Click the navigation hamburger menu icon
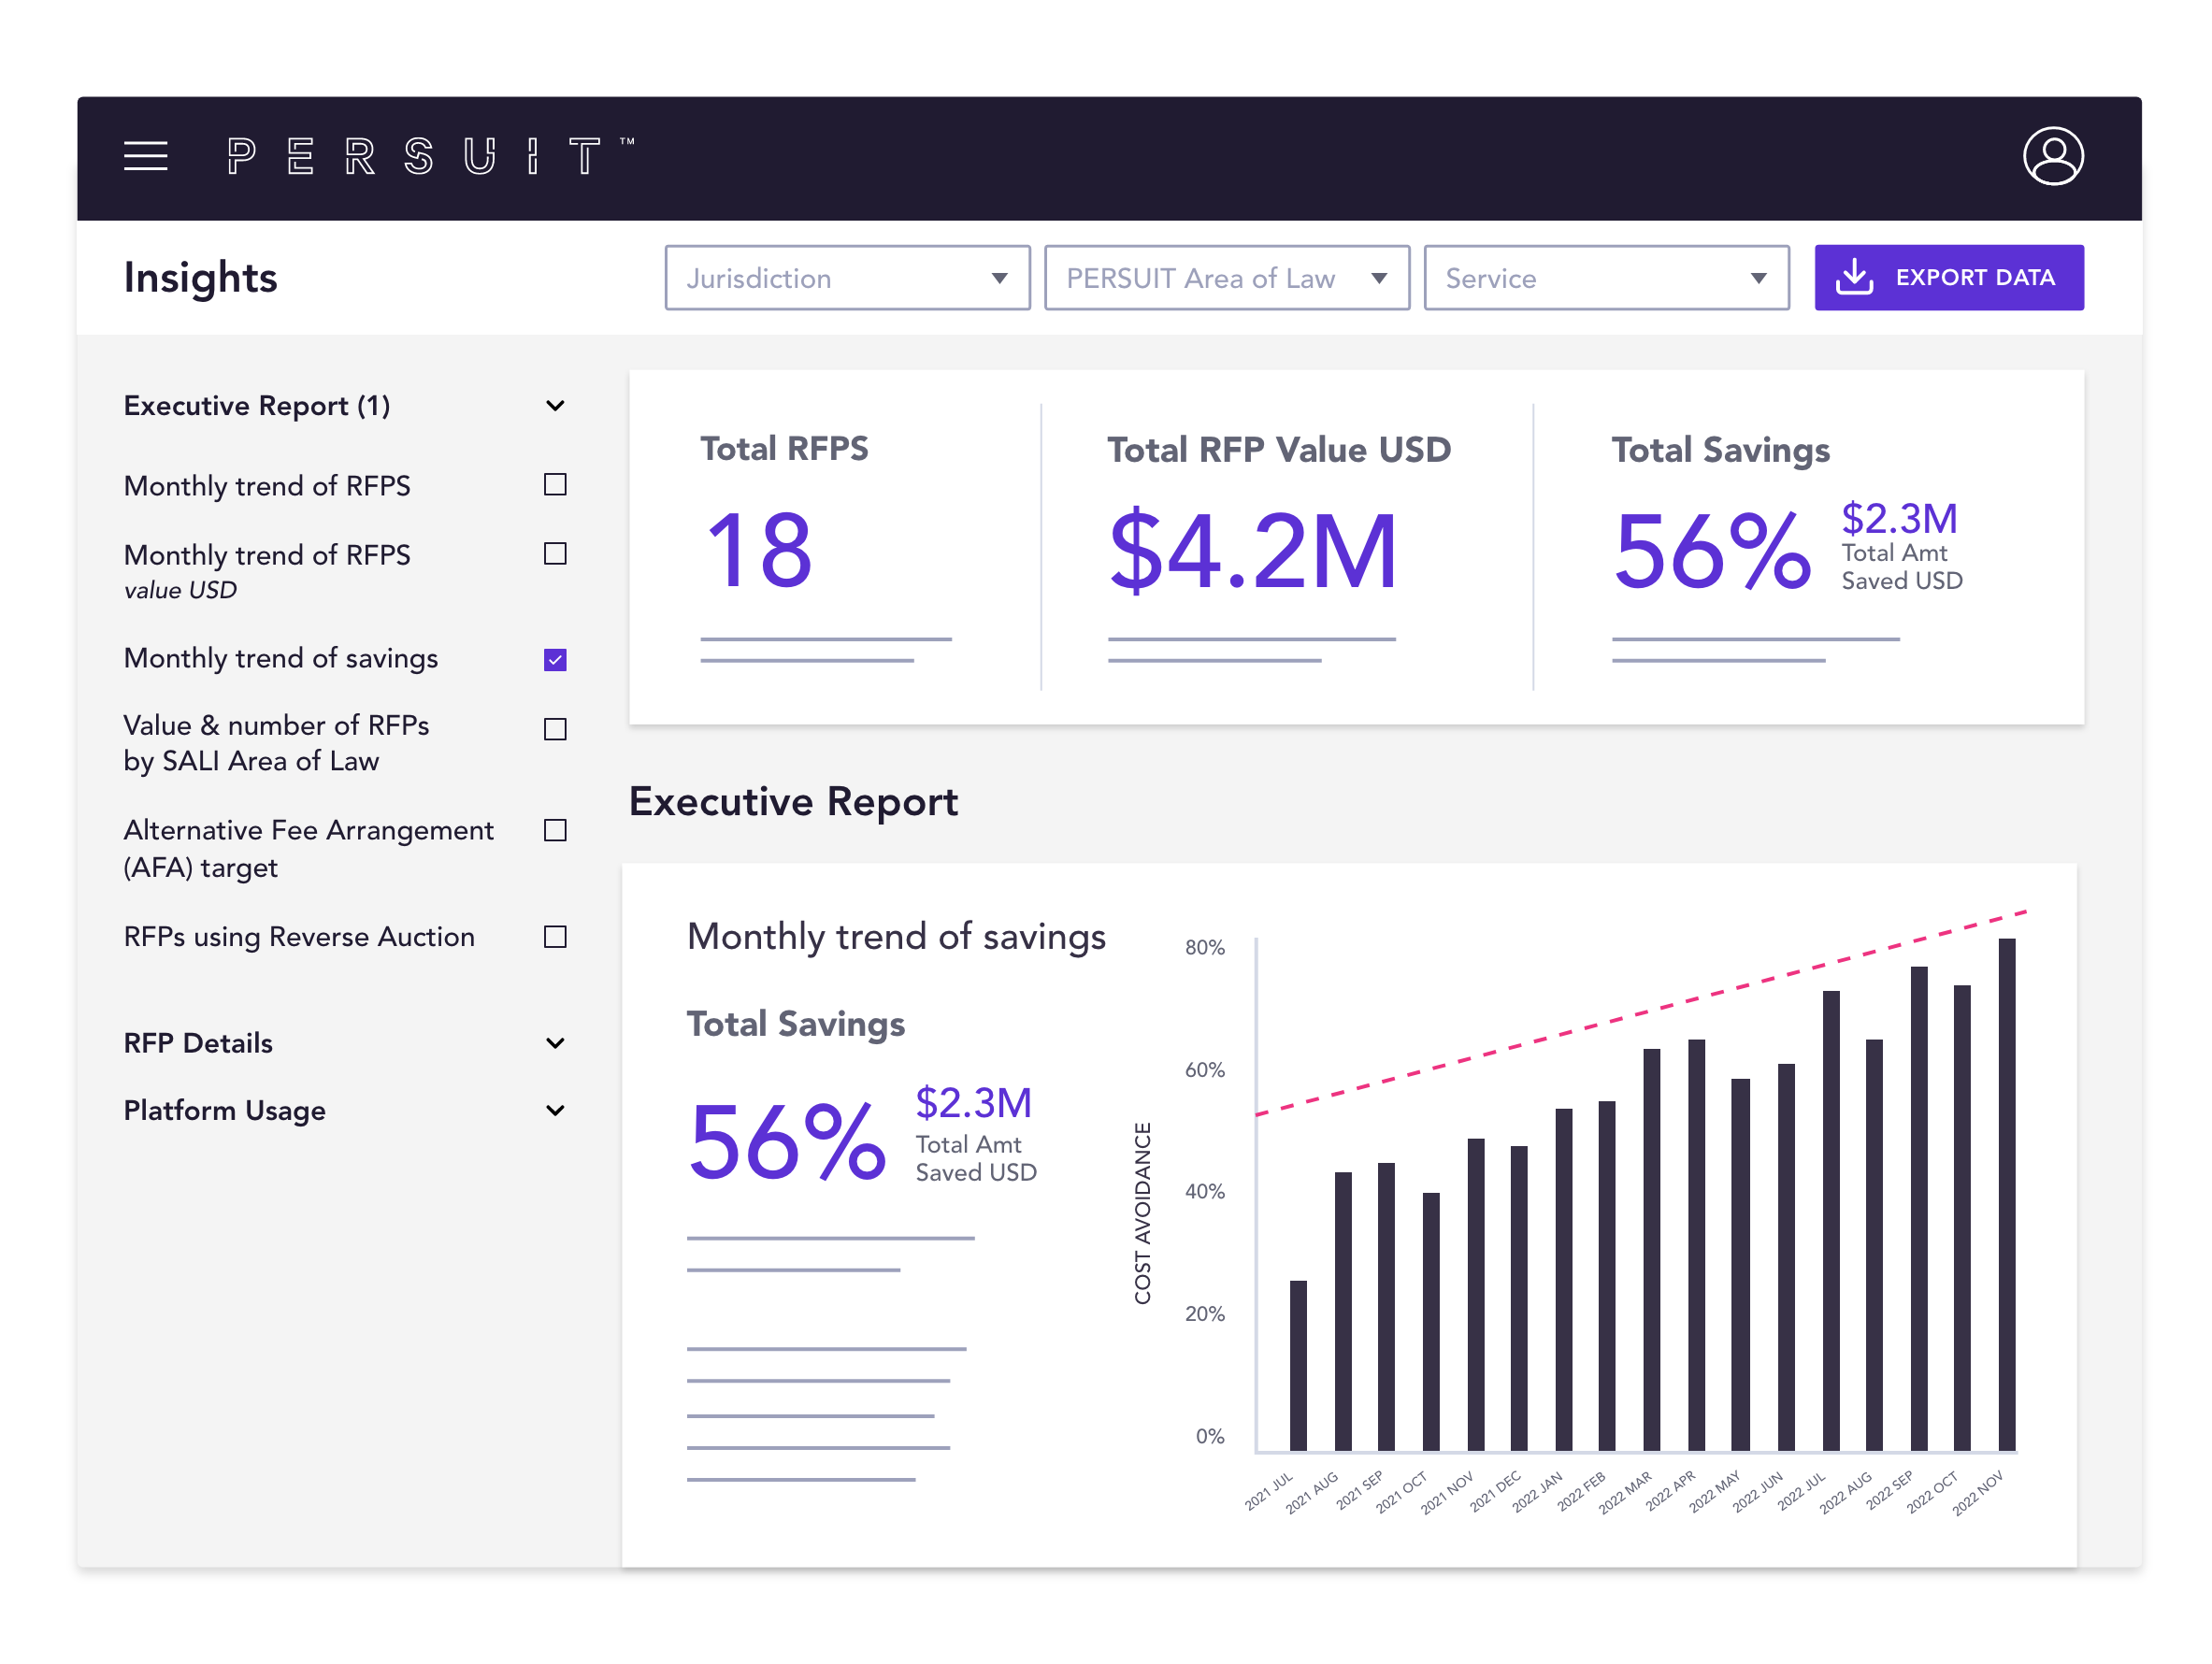The image size is (2212, 1664). click(145, 152)
